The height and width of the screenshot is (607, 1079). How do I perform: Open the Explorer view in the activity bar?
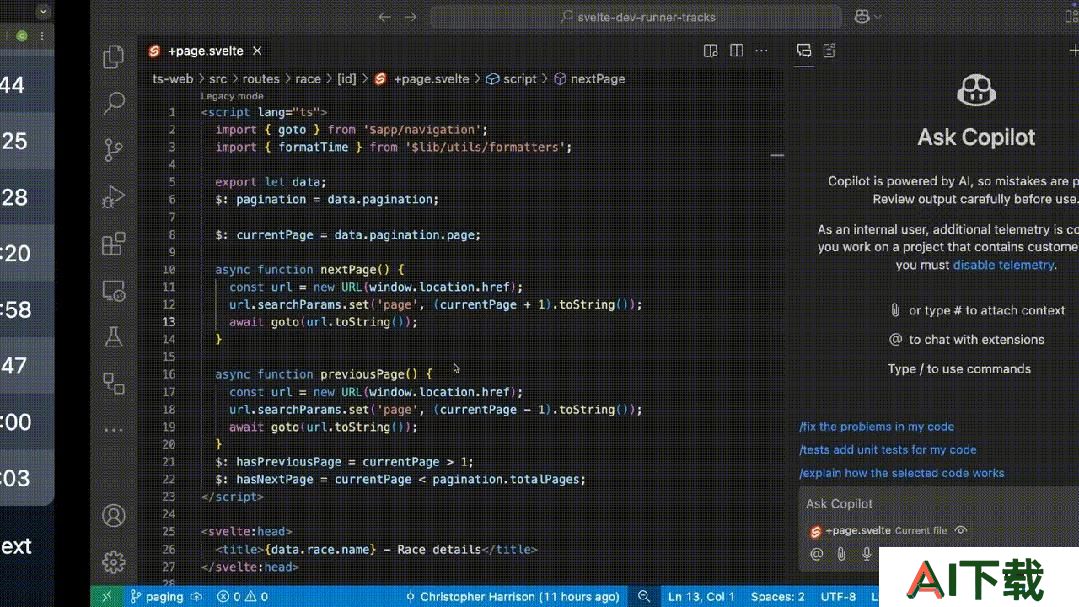[x=114, y=56]
